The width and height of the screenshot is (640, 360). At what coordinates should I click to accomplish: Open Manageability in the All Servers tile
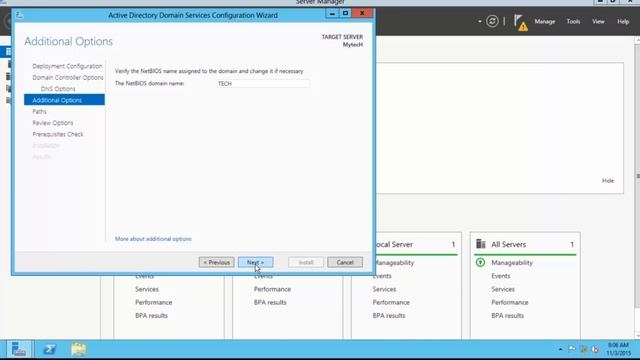(512, 263)
